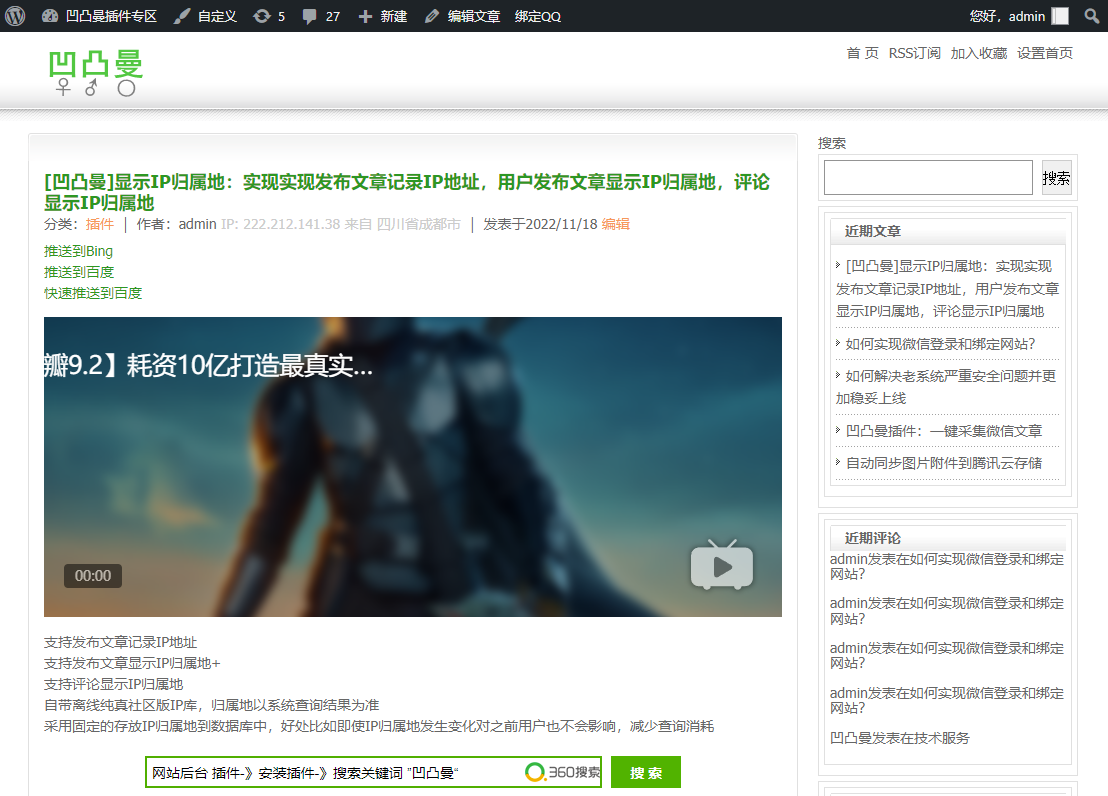Open the comments bubble showing 27

[319, 15]
